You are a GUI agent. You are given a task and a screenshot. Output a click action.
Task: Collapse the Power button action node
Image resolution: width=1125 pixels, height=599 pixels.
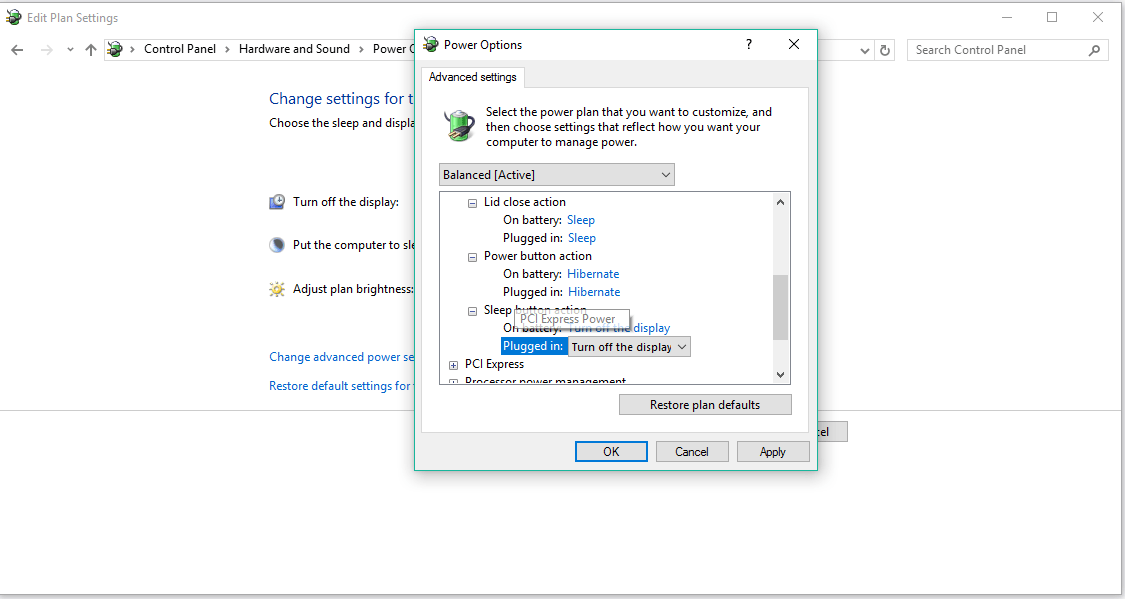[x=472, y=257]
